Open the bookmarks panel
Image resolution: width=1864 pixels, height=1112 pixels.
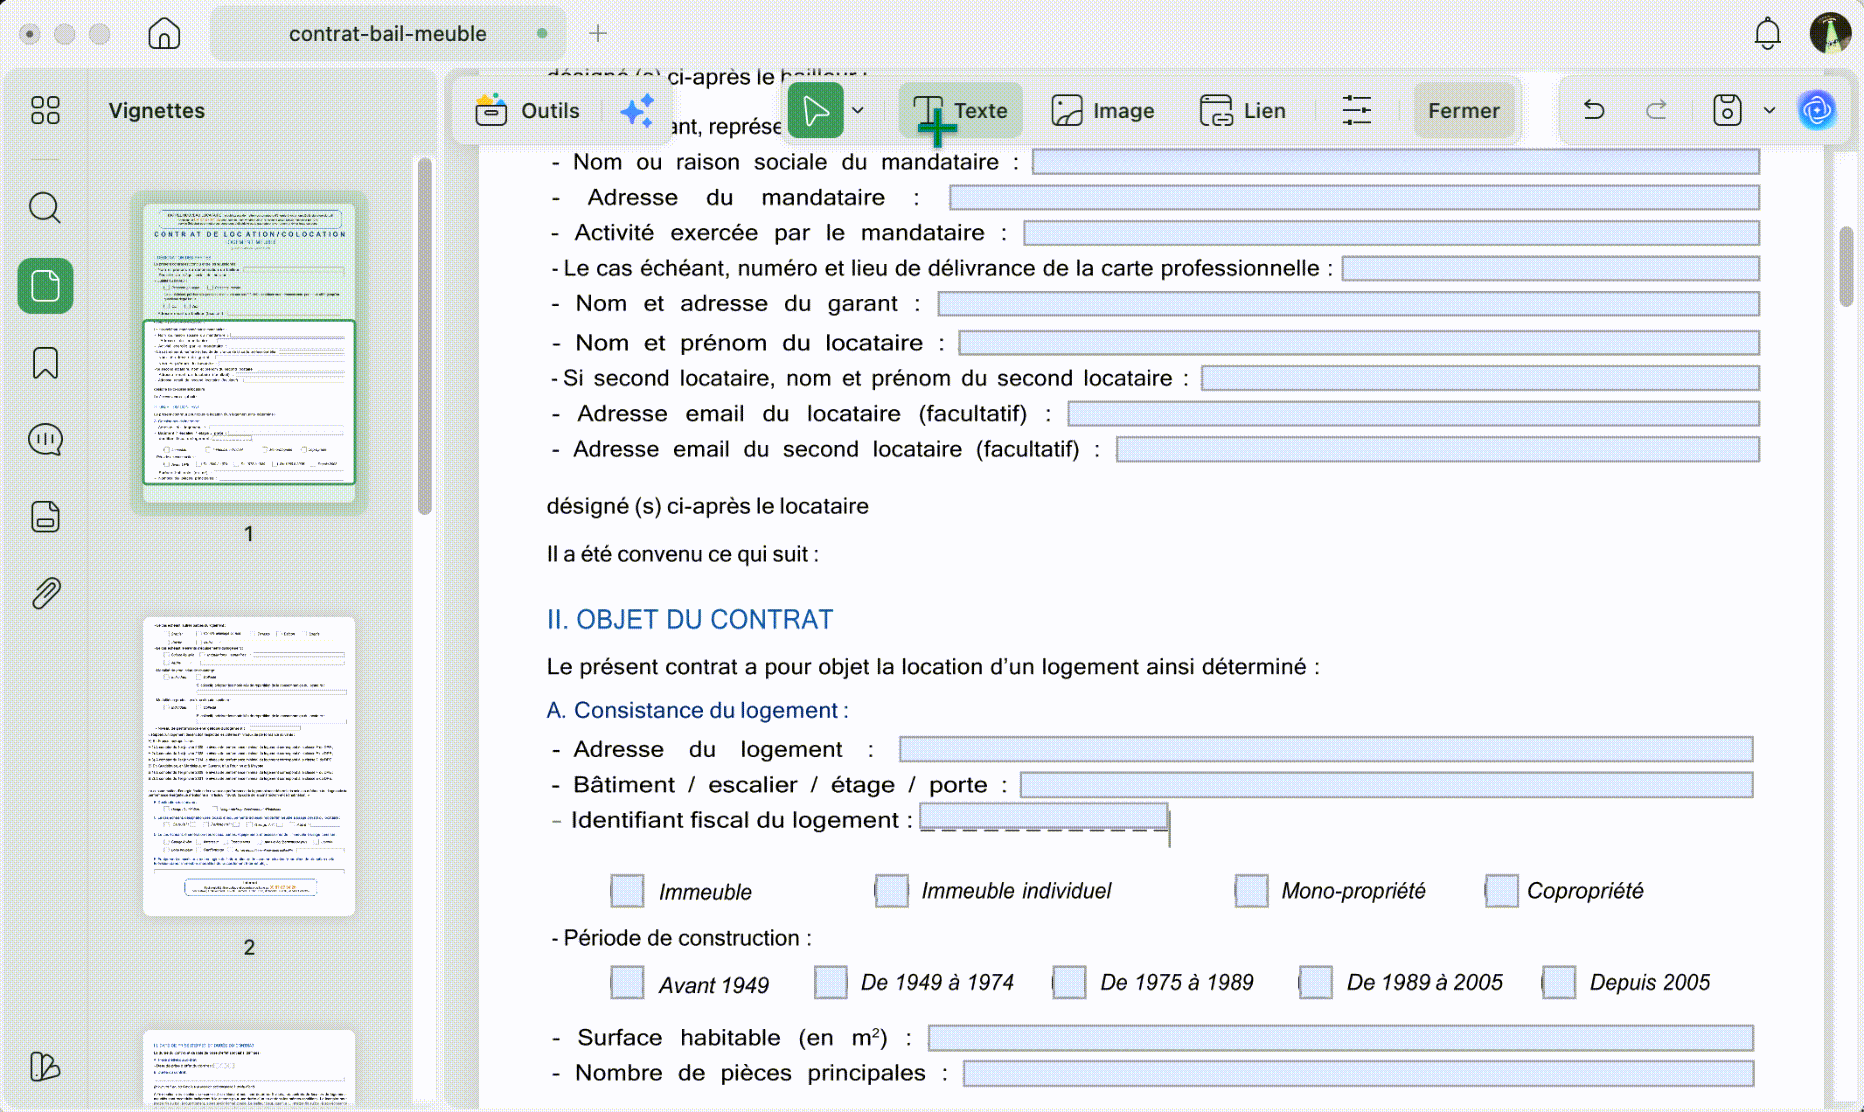(x=45, y=363)
